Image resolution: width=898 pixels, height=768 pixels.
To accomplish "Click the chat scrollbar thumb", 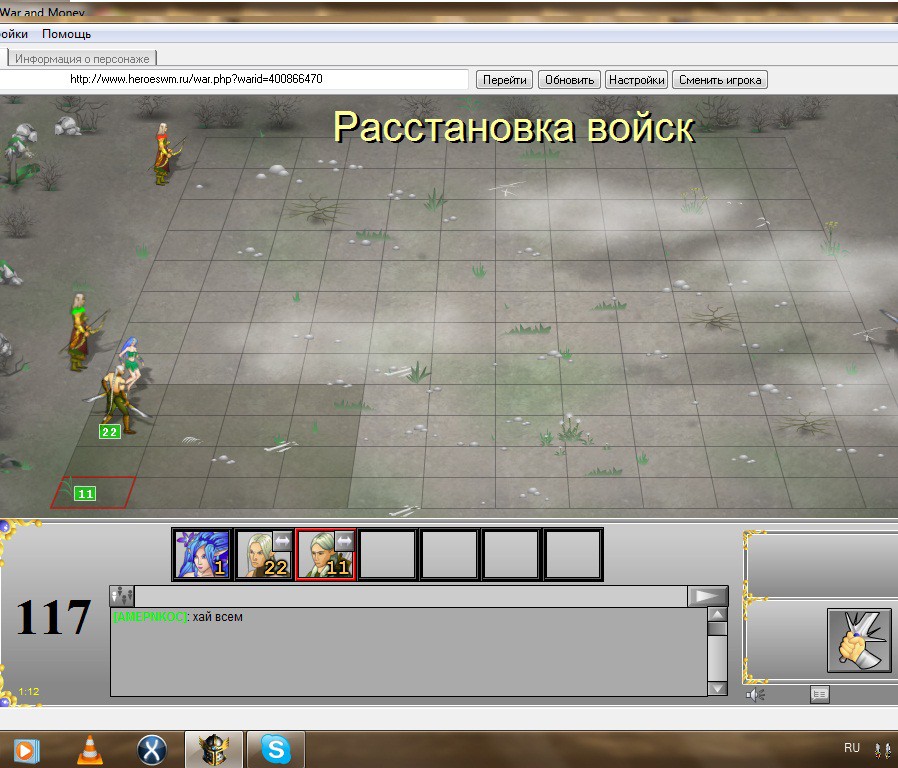I will click(x=717, y=629).
